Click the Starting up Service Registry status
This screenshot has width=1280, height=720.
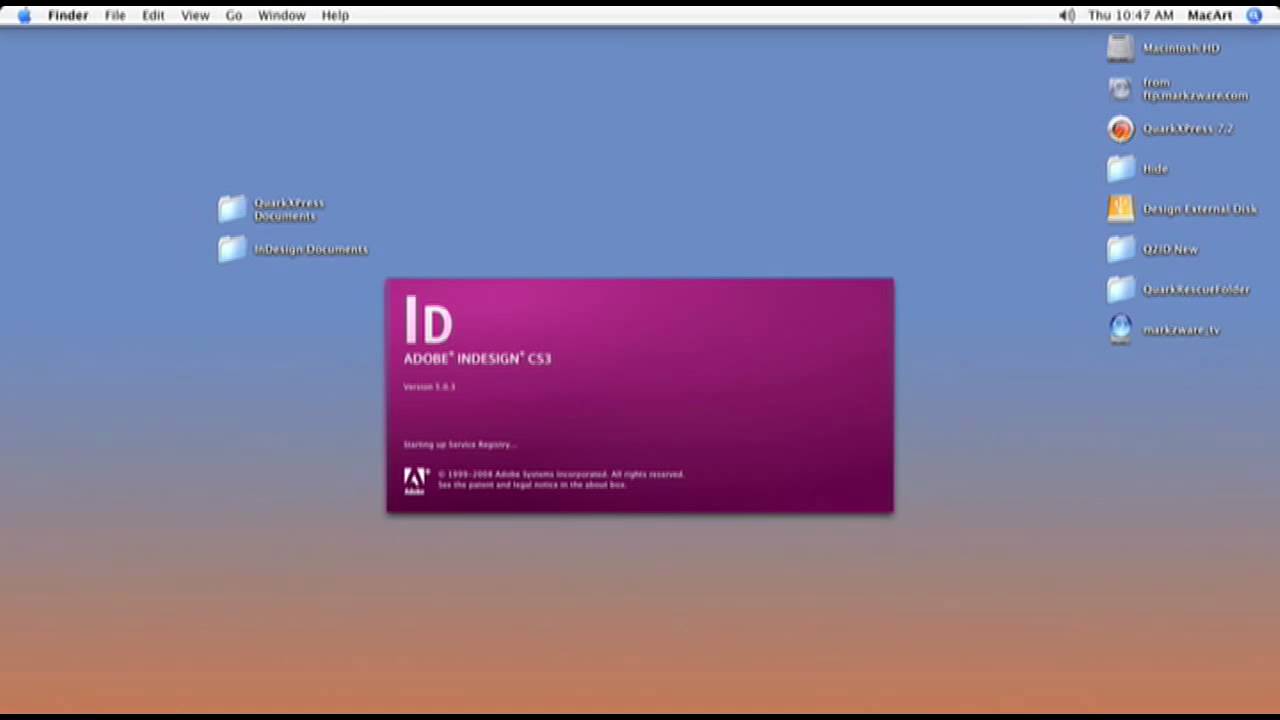click(460, 444)
